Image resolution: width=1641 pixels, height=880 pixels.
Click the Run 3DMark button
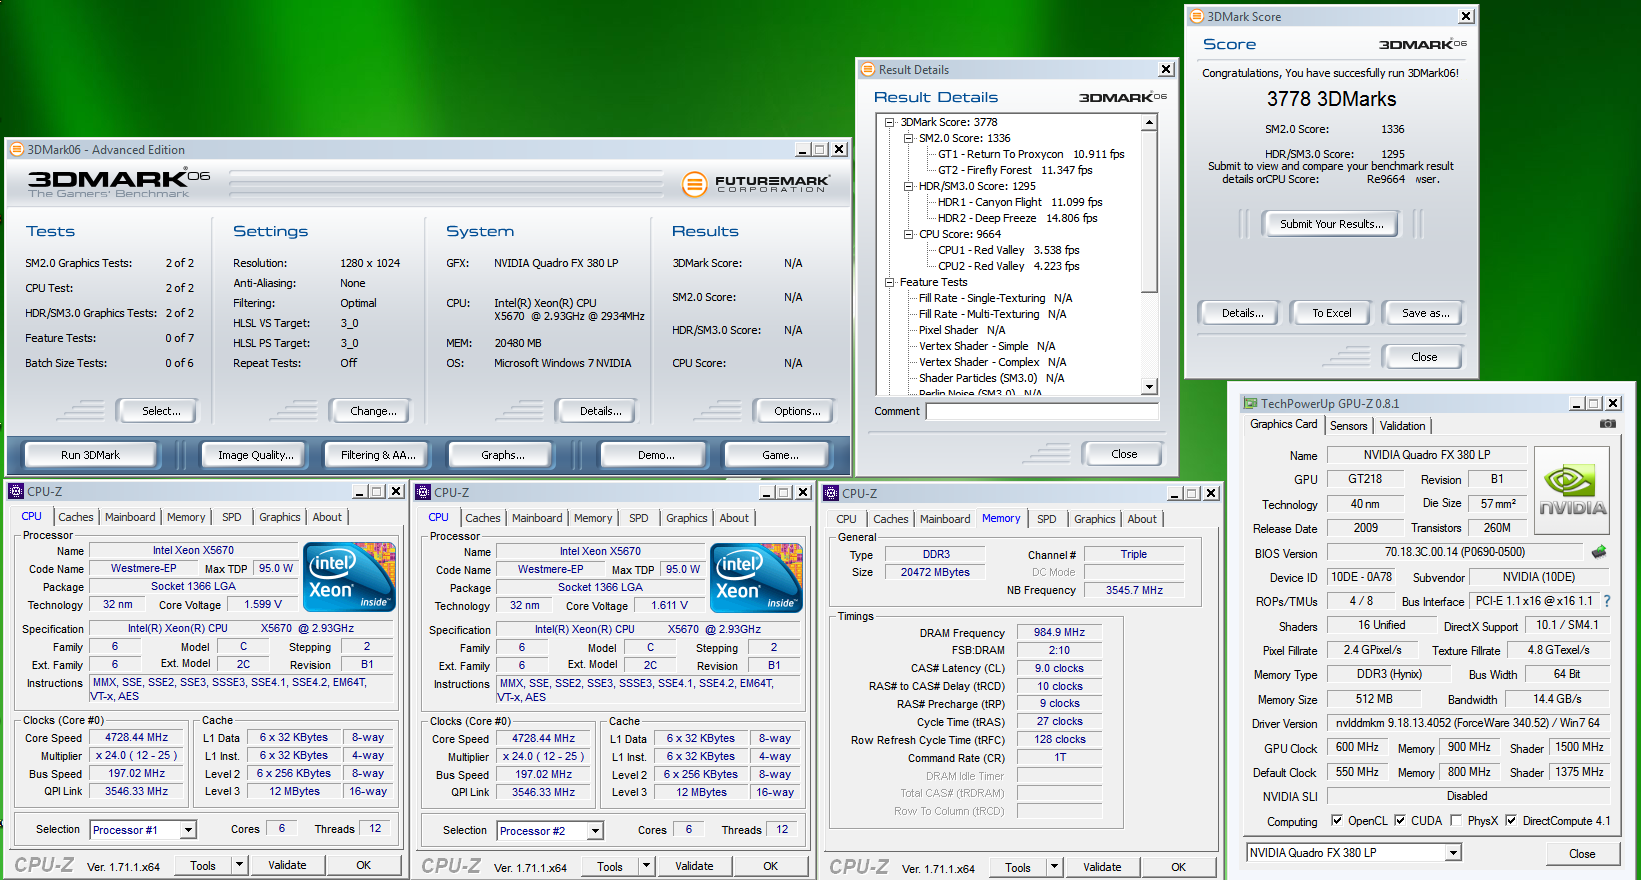pyautogui.click(x=90, y=455)
